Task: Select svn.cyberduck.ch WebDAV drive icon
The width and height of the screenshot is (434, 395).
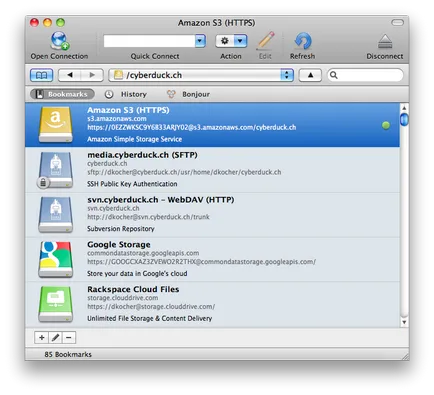Action: tap(56, 214)
